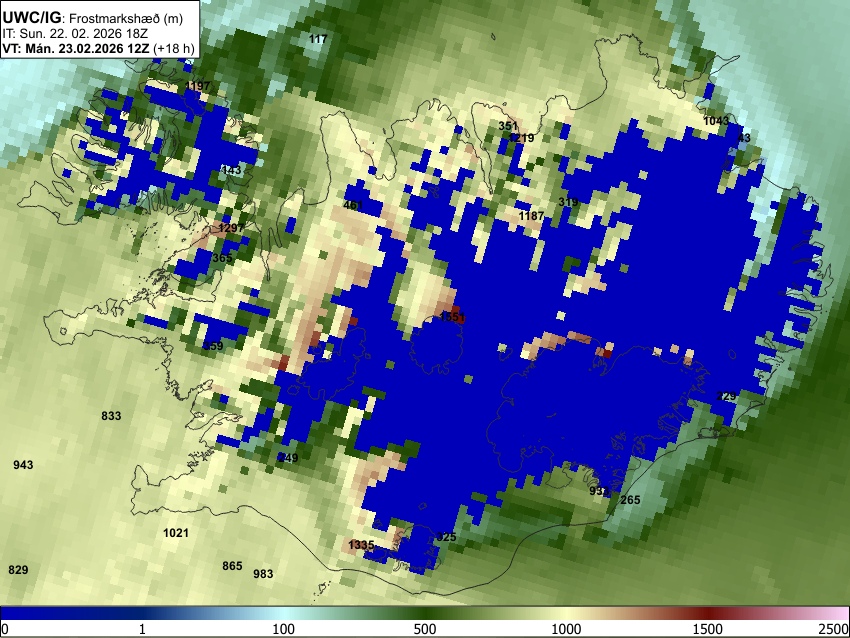850x638 pixels.
Task: Click the map value 1197
Action: click(x=197, y=86)
